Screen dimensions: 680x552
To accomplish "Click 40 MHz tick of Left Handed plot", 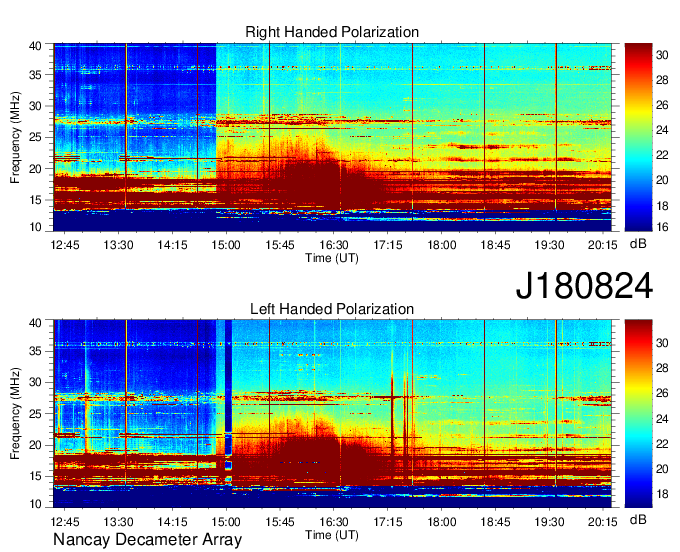I will coord(35,322).
